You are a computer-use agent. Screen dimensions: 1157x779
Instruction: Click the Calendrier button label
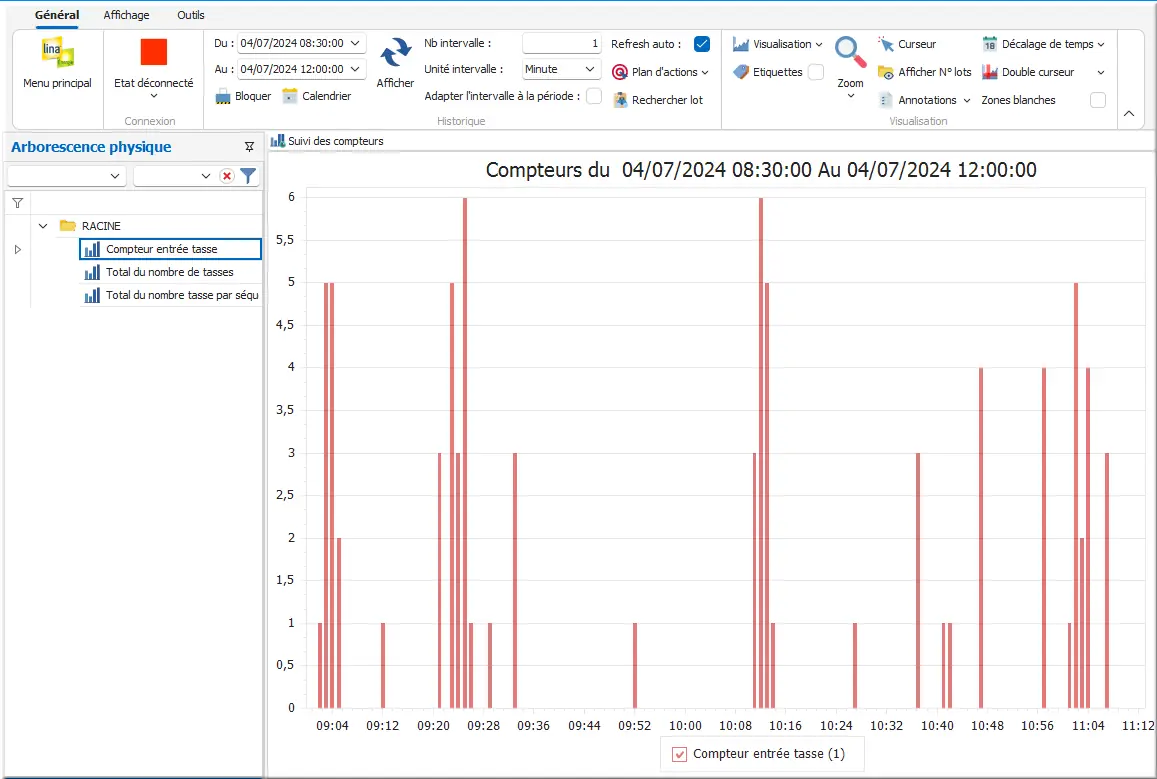point(327,96)
